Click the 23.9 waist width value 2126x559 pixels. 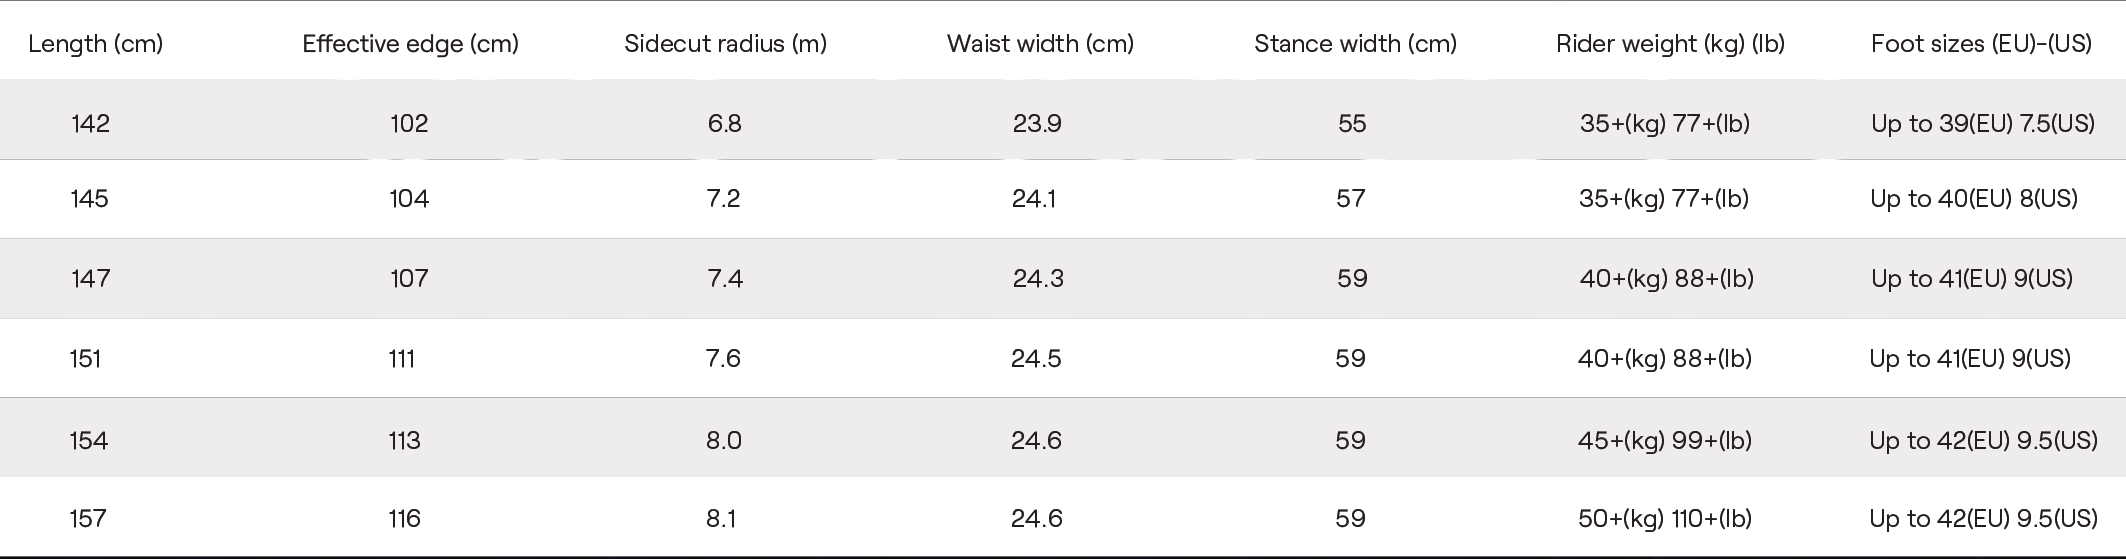coord(1037,123)
